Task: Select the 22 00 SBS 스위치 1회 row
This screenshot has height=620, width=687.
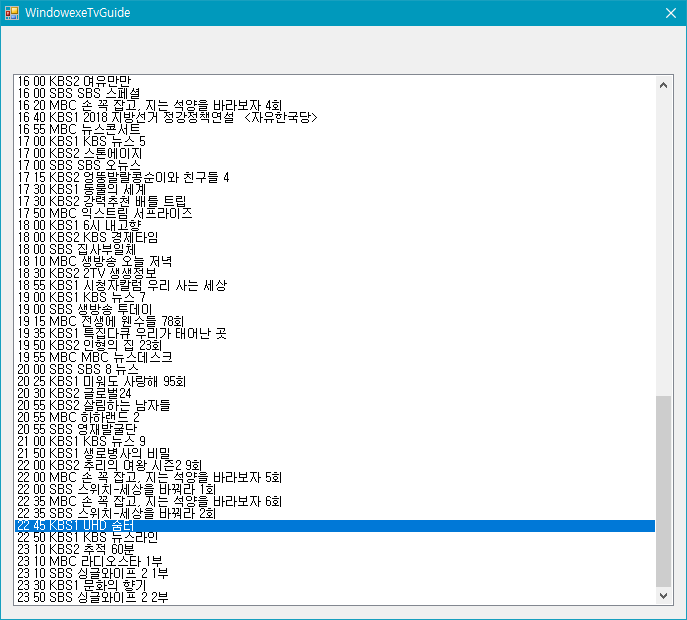Action: 335,489
